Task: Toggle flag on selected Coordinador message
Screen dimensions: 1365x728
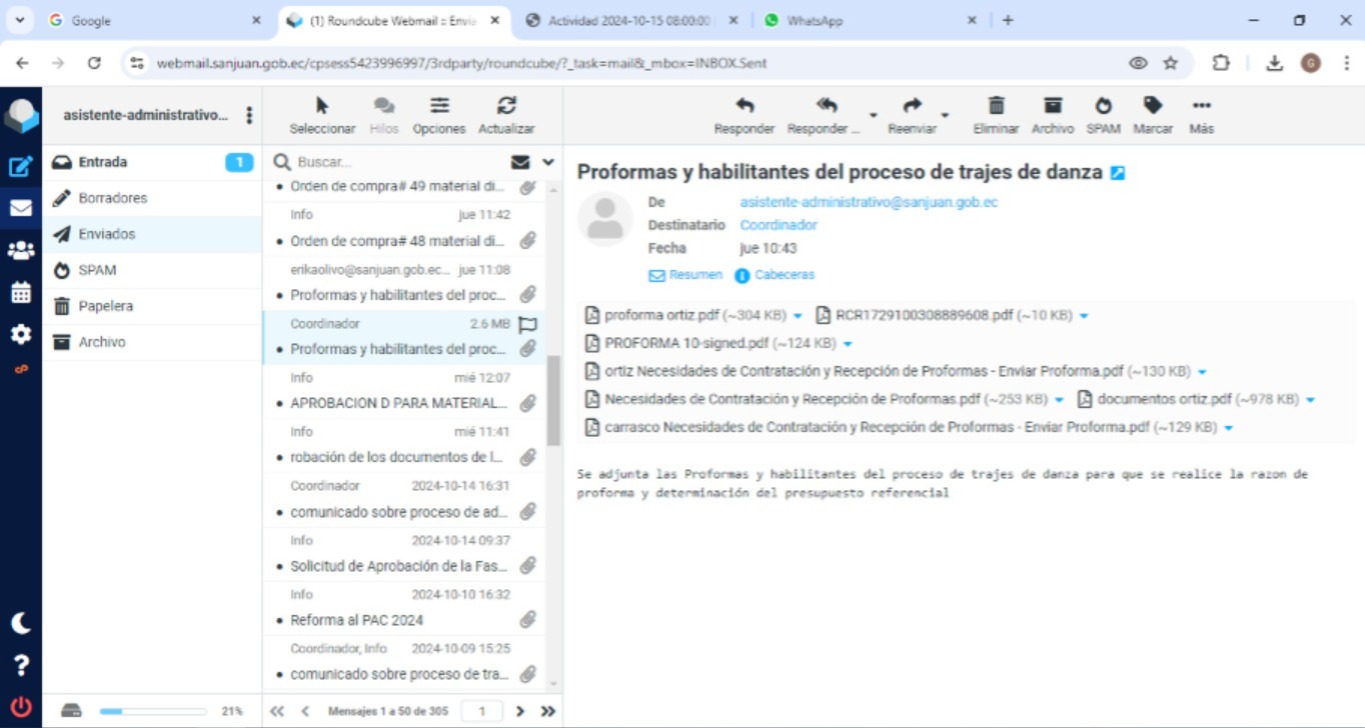Action: [x=528, y=324]
